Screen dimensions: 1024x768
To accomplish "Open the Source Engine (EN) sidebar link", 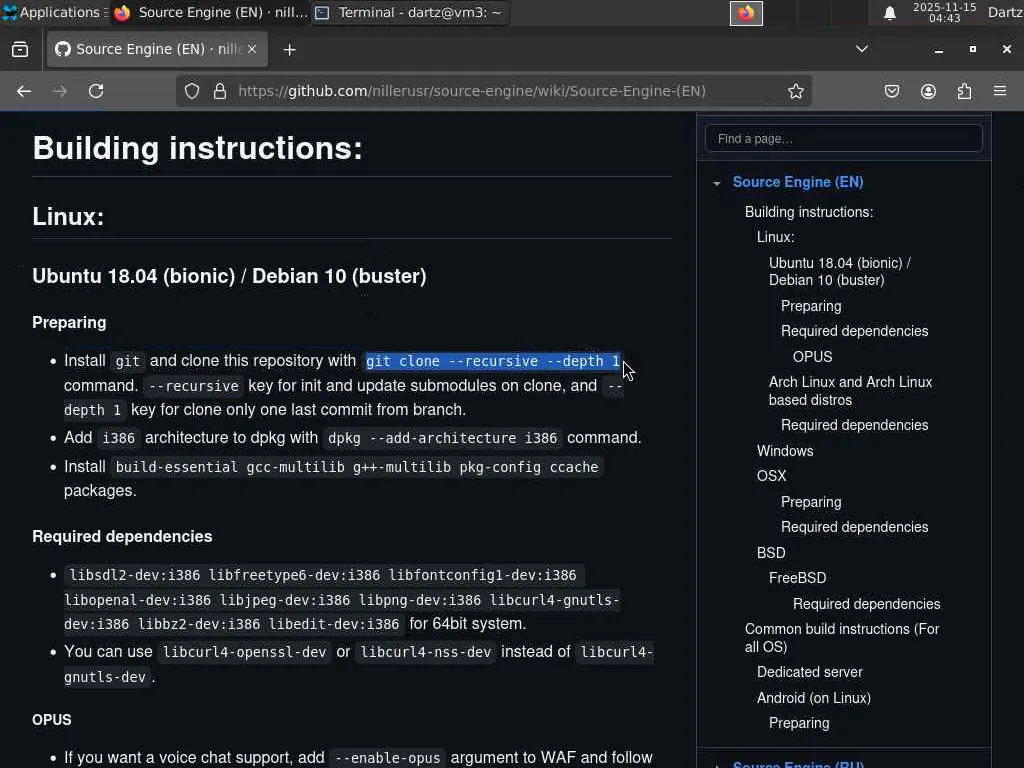I will tap(798, 182).
